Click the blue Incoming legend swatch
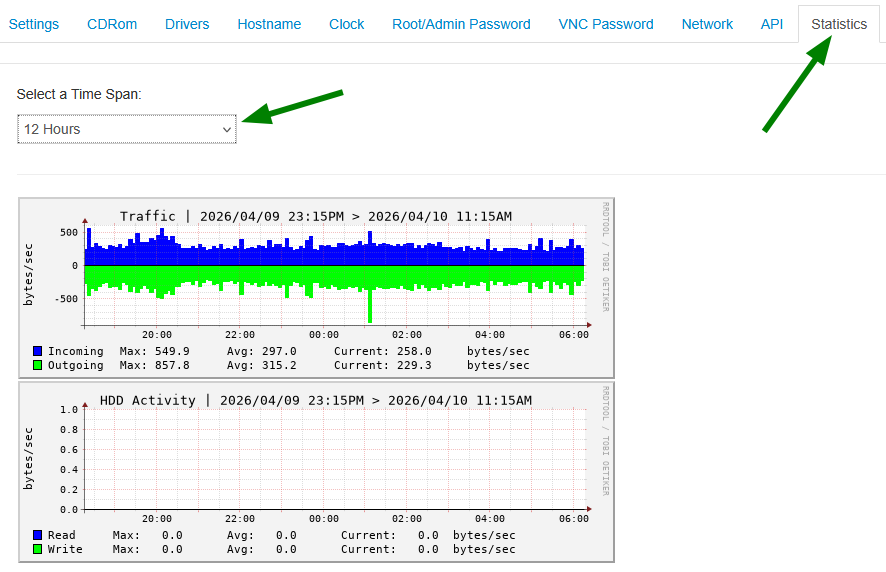Image resolution: width=886 pixels, height=572 pixels. click(x=37, y=351)
